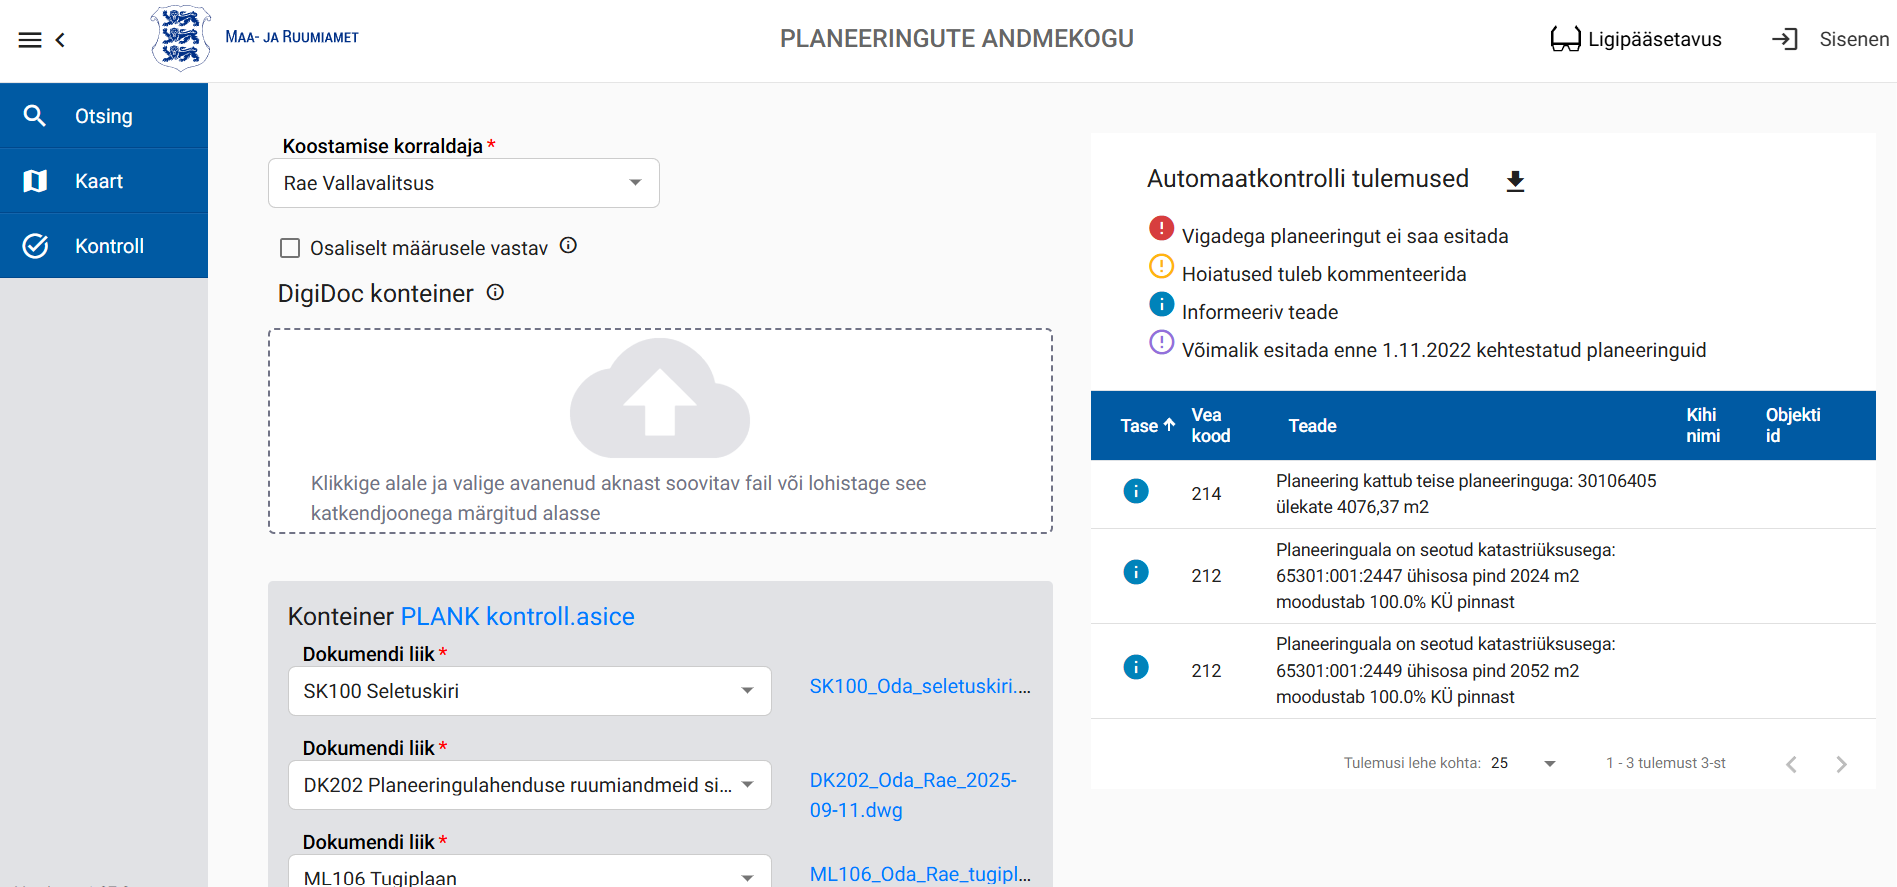Open the PLANK kontroll.asice container link
This screenshot has height=887, width=1897.
[517, 617]
